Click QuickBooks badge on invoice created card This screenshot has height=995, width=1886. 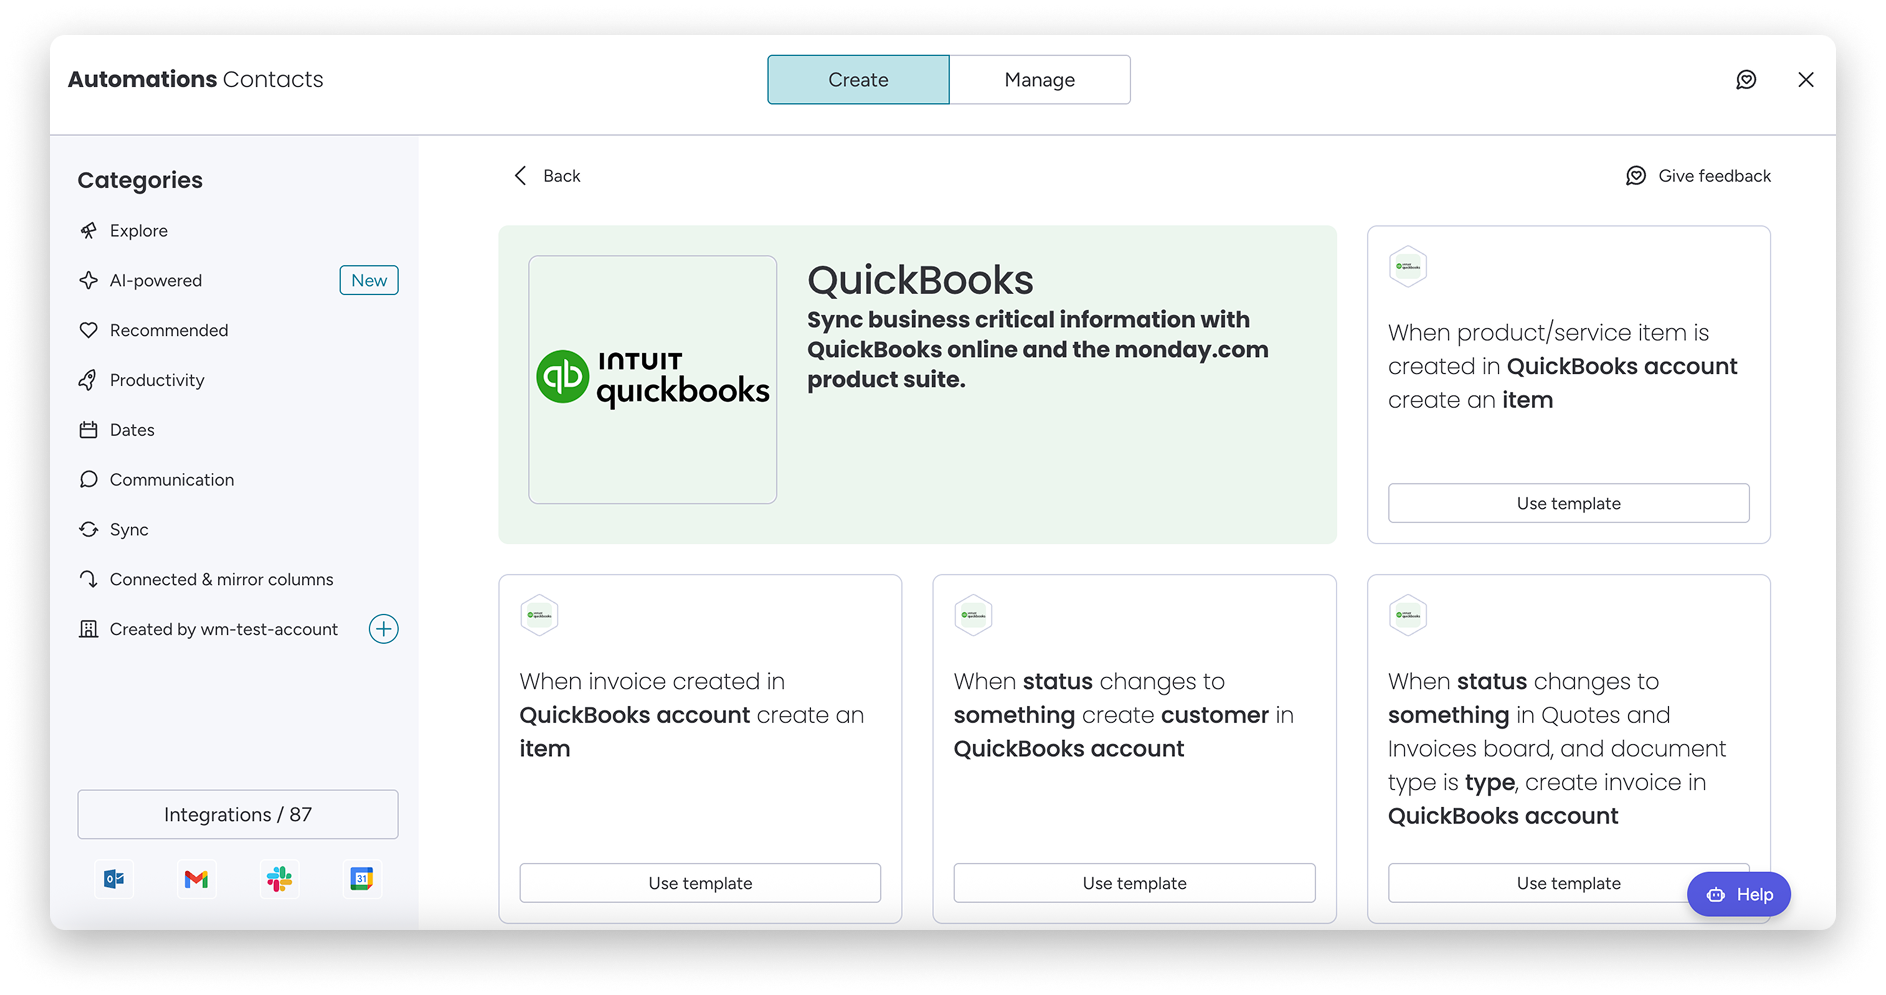(x=539, y=615)
